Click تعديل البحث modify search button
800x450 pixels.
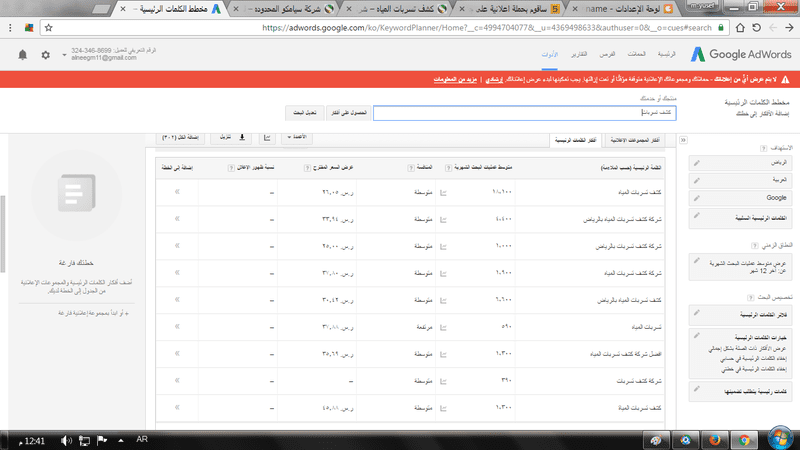coord(305,113)
